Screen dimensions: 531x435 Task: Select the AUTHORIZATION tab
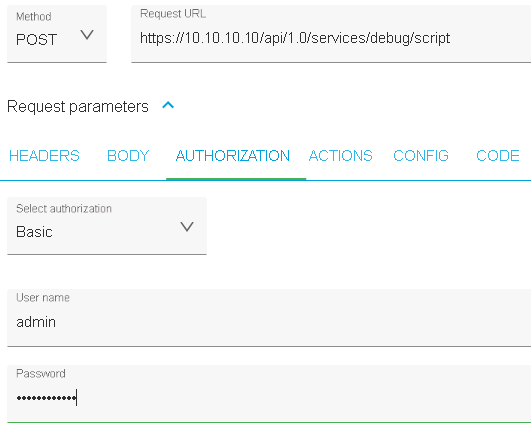tap(233, 156)
